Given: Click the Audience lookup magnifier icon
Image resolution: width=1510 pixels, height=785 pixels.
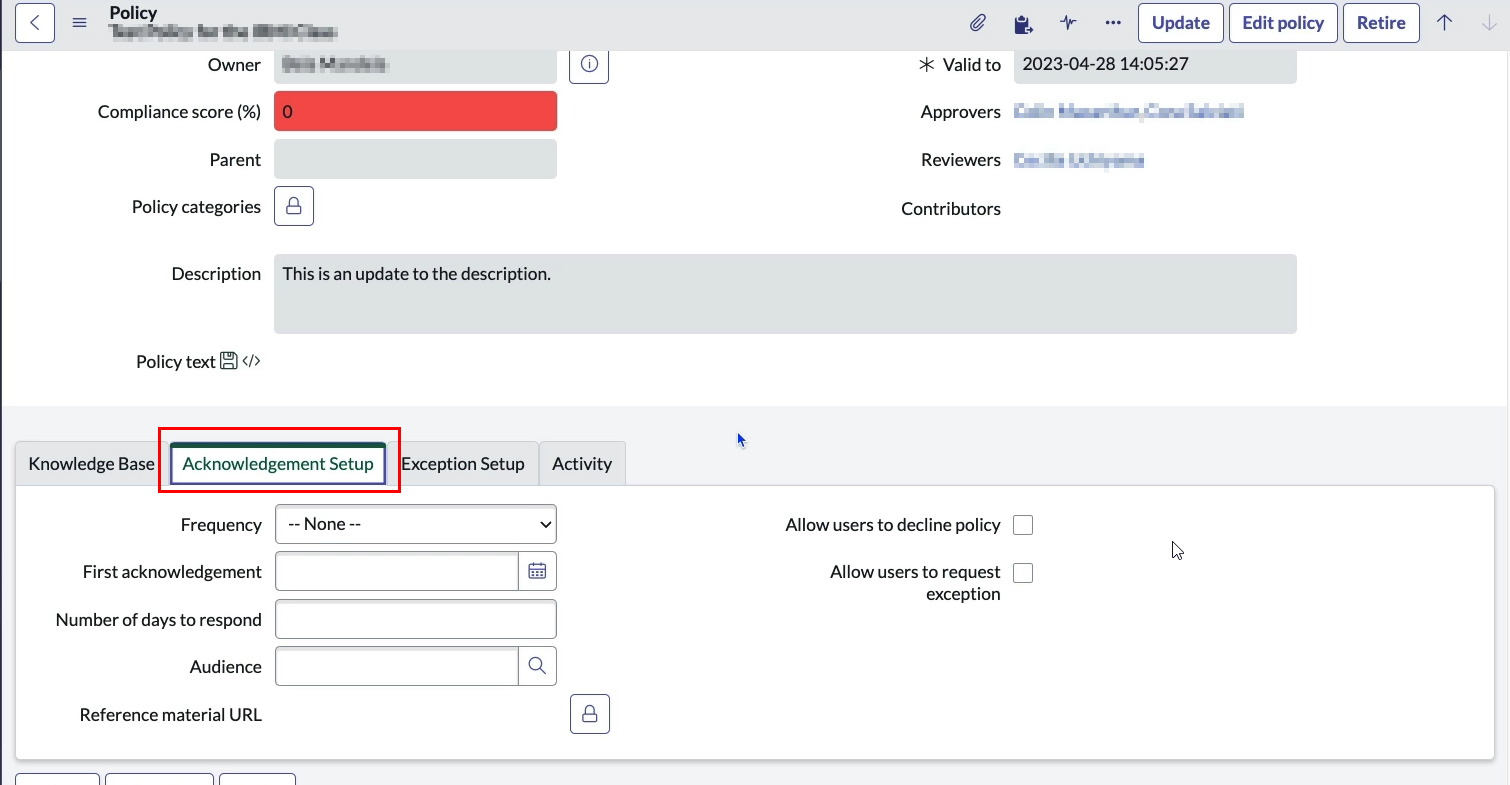Looking at the screenshot, I should point(537,666).
